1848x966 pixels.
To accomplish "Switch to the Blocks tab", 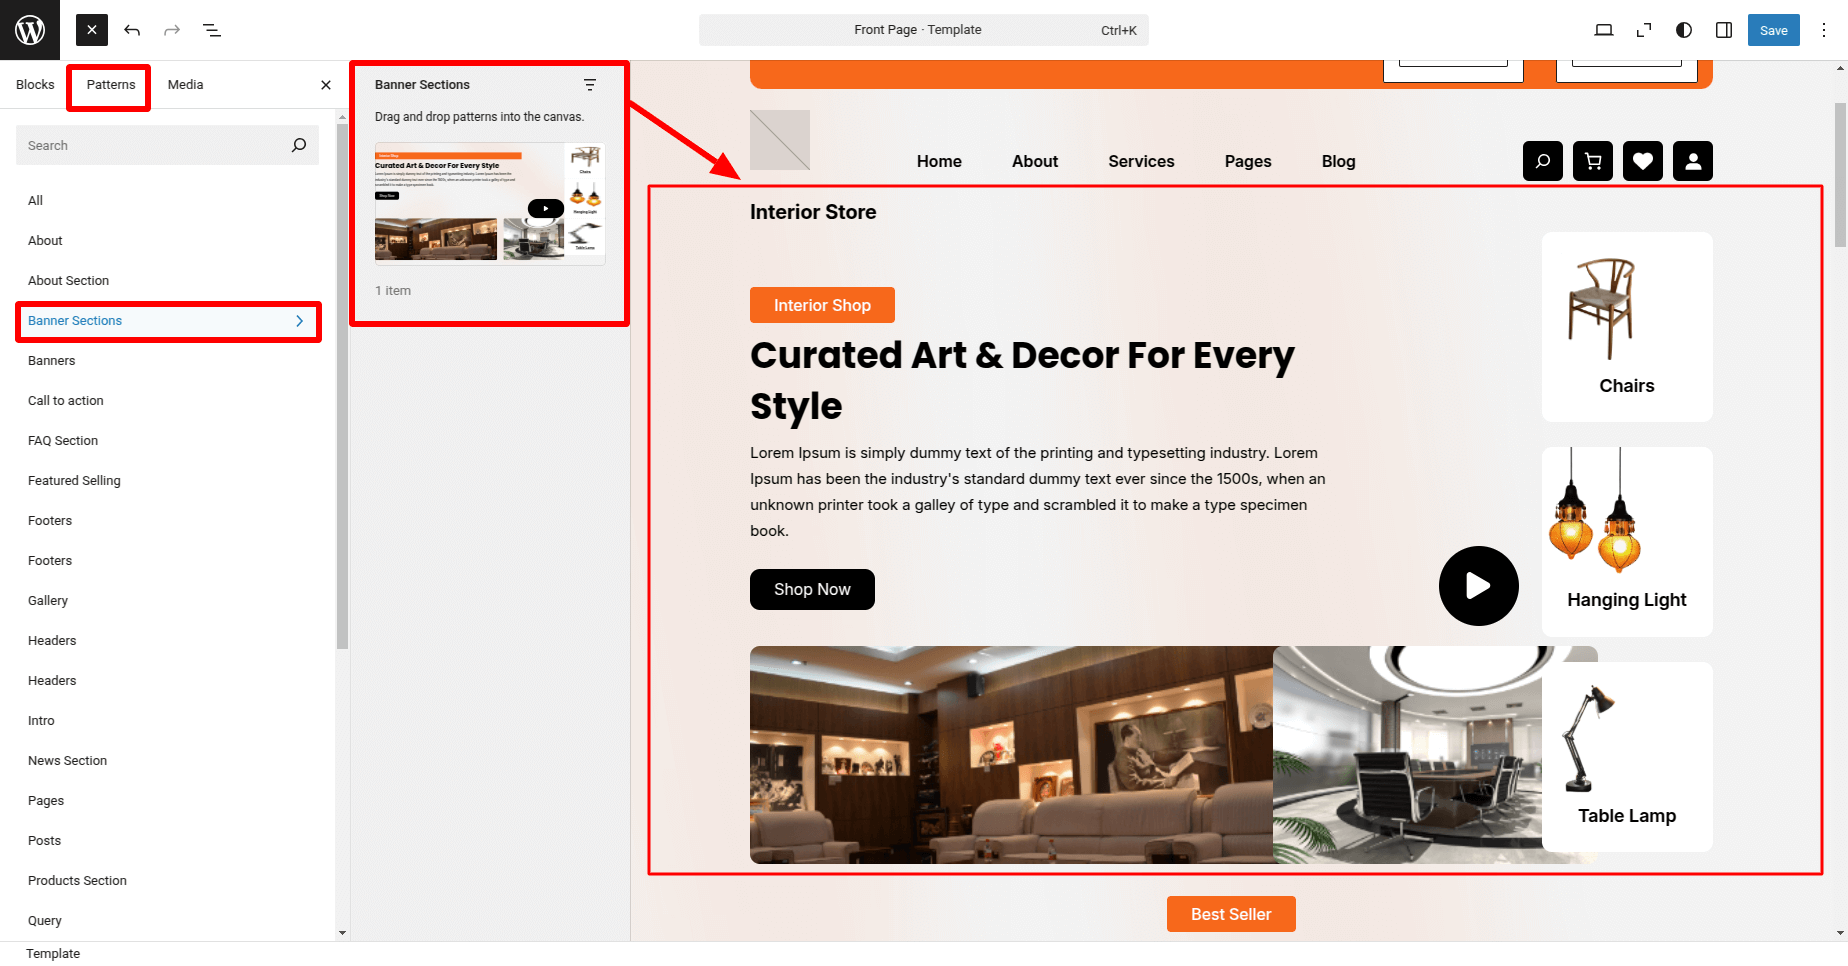I will tap(35, 85).
